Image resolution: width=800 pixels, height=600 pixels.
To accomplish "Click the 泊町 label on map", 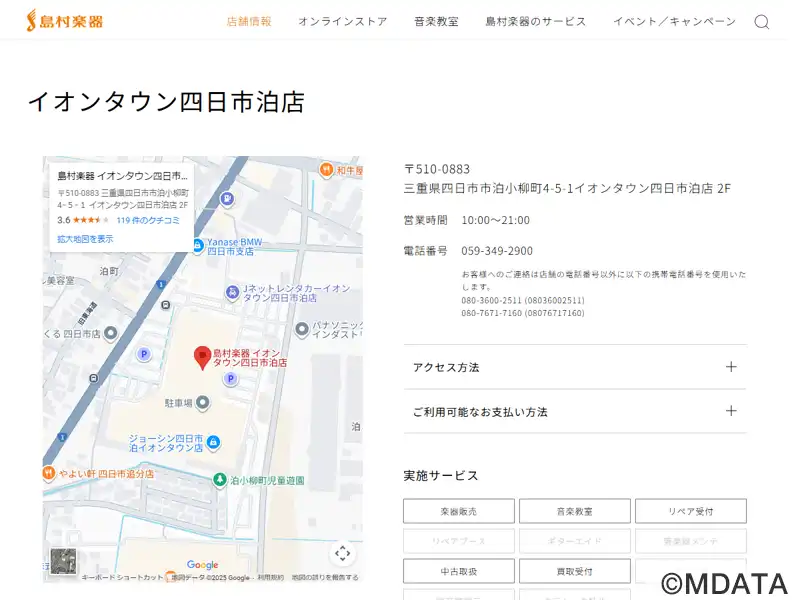I will click(109, 271).
